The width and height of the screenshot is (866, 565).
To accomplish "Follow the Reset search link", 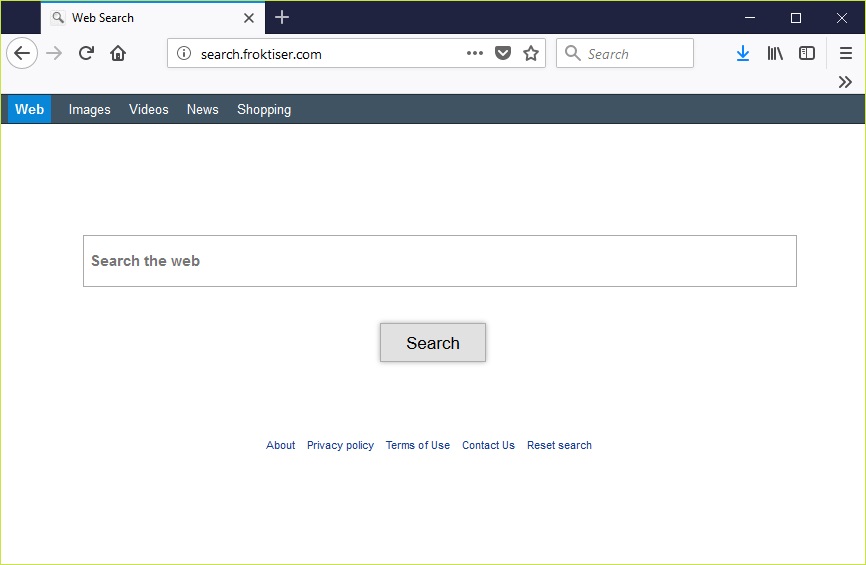I will click(x=559, y=446).
